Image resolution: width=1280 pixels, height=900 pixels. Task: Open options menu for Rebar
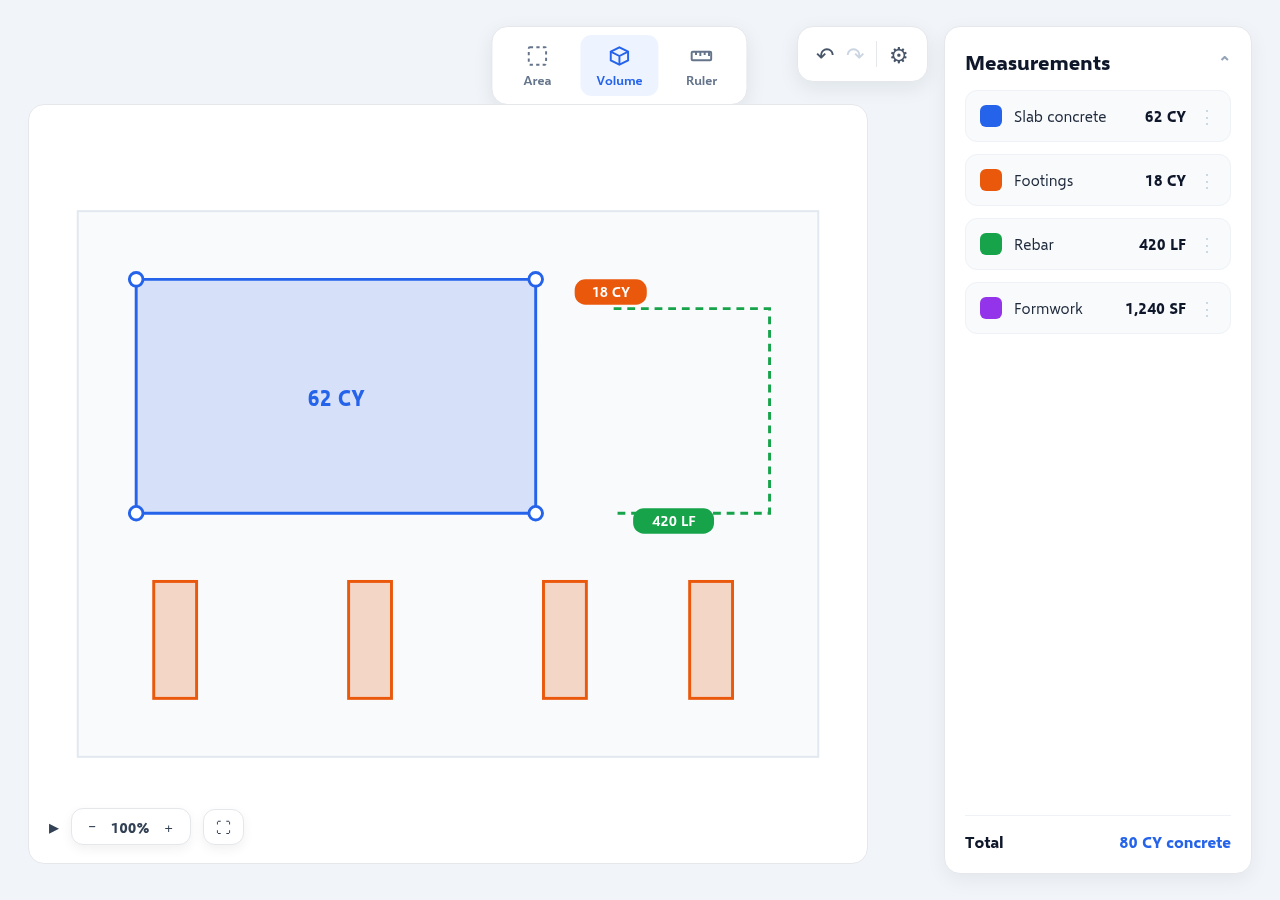1207,245
